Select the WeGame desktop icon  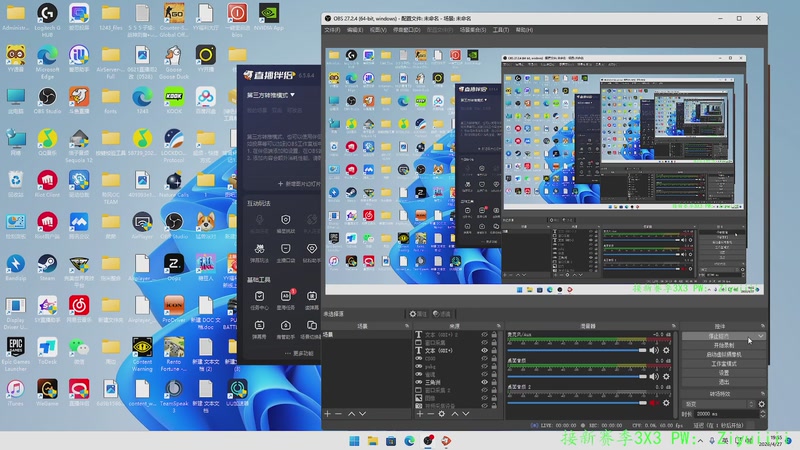[x=47, y=393]
